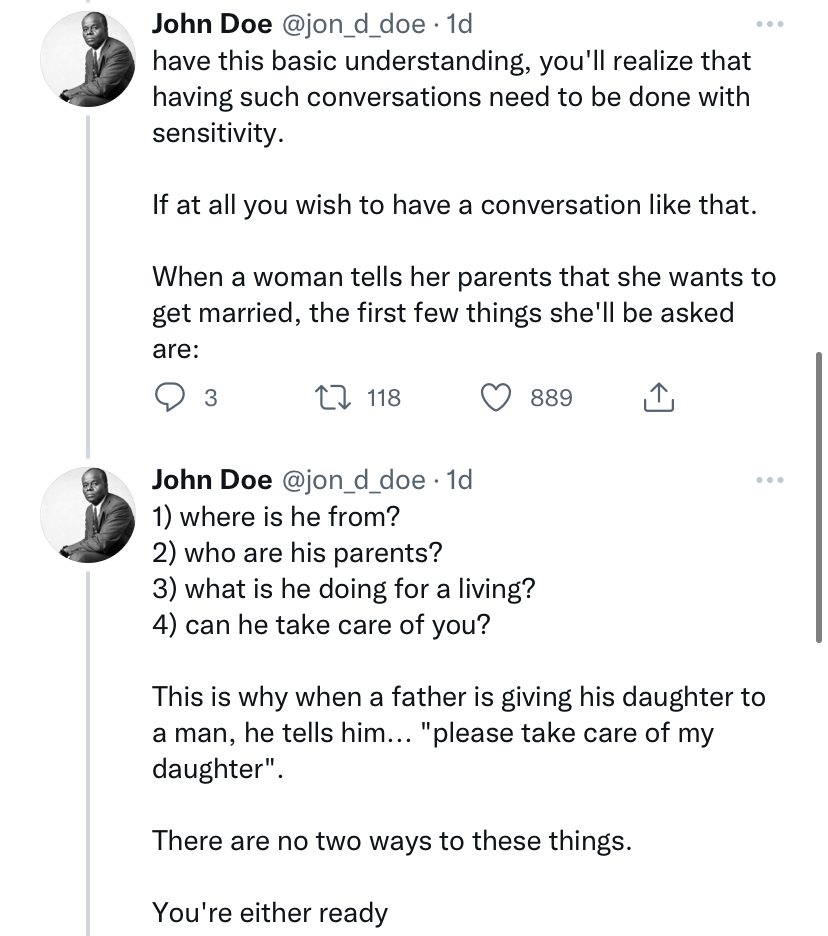Tap the share icon on first tweet
This screenshot has width=828, height=936.
click(x=657, y=398)
